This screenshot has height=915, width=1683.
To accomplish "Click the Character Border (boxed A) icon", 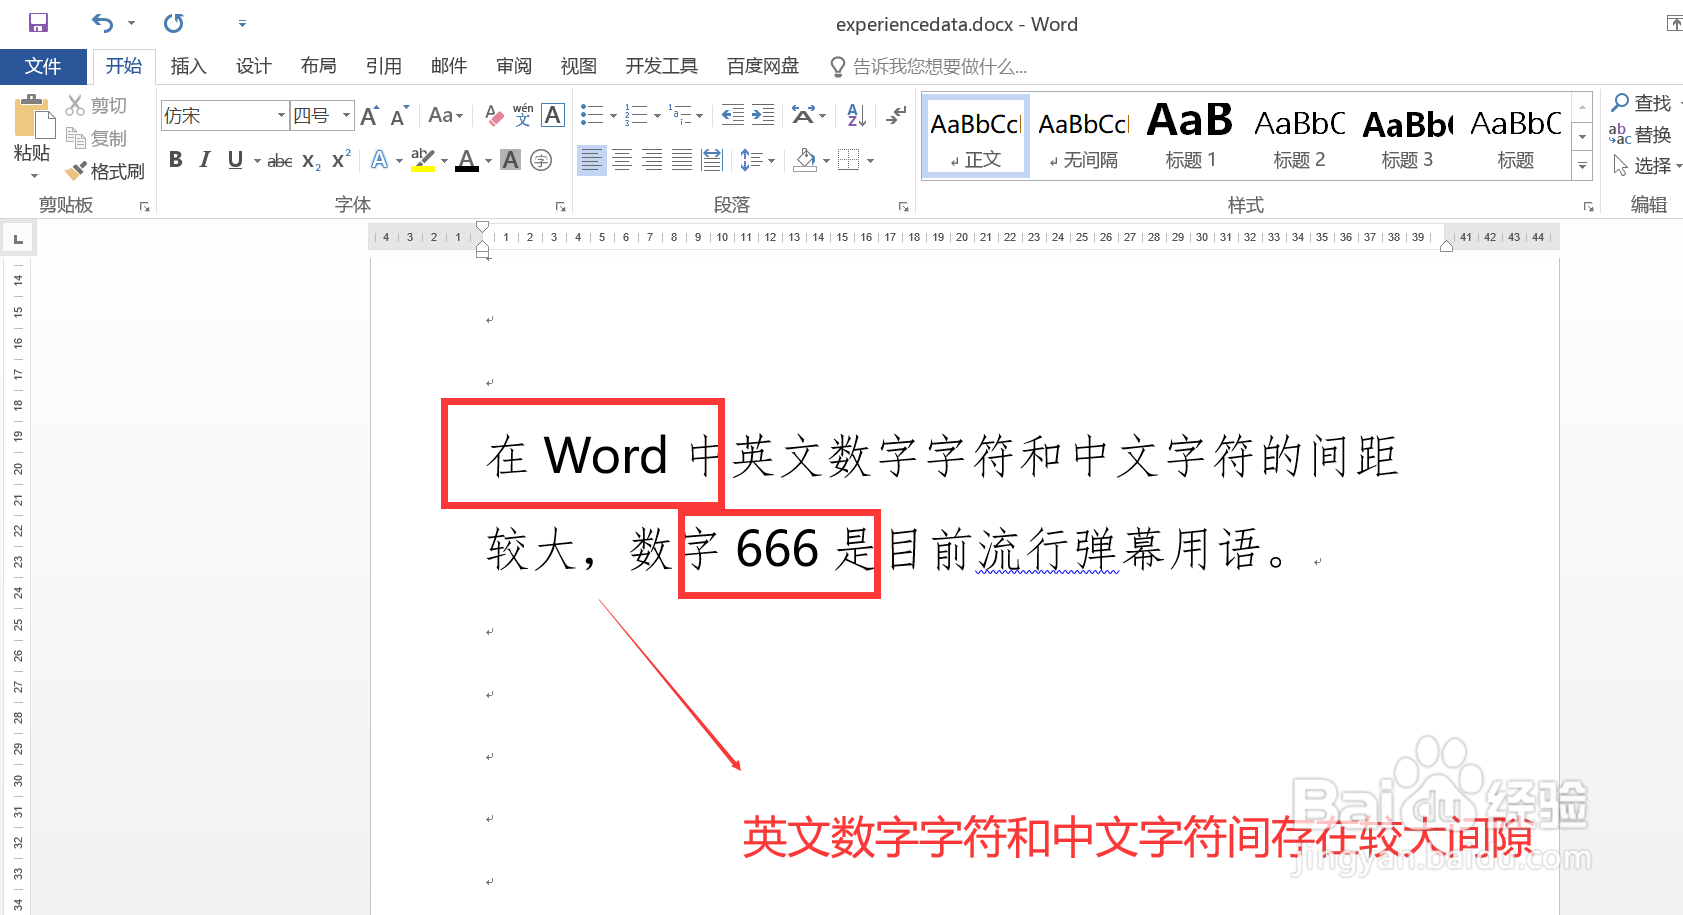I will pyautogui.click(x=553, y=116).
